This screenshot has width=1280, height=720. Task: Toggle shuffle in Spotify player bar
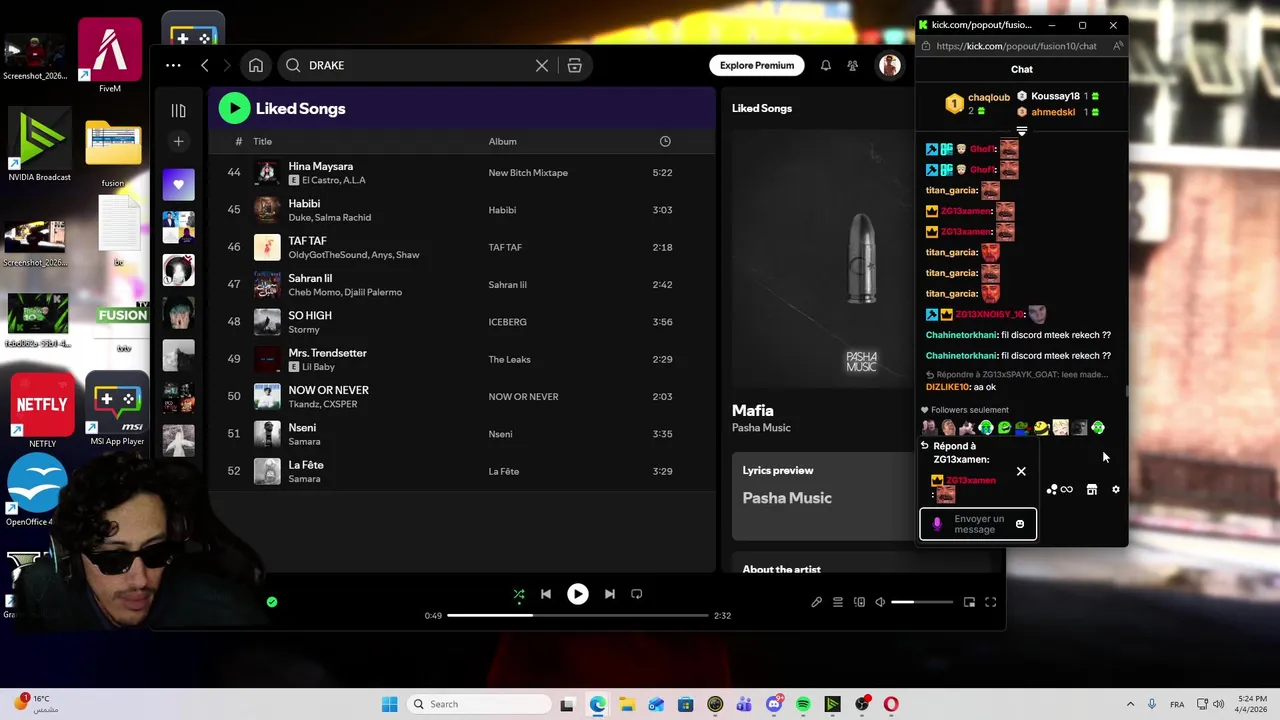(x=518, y=594)
